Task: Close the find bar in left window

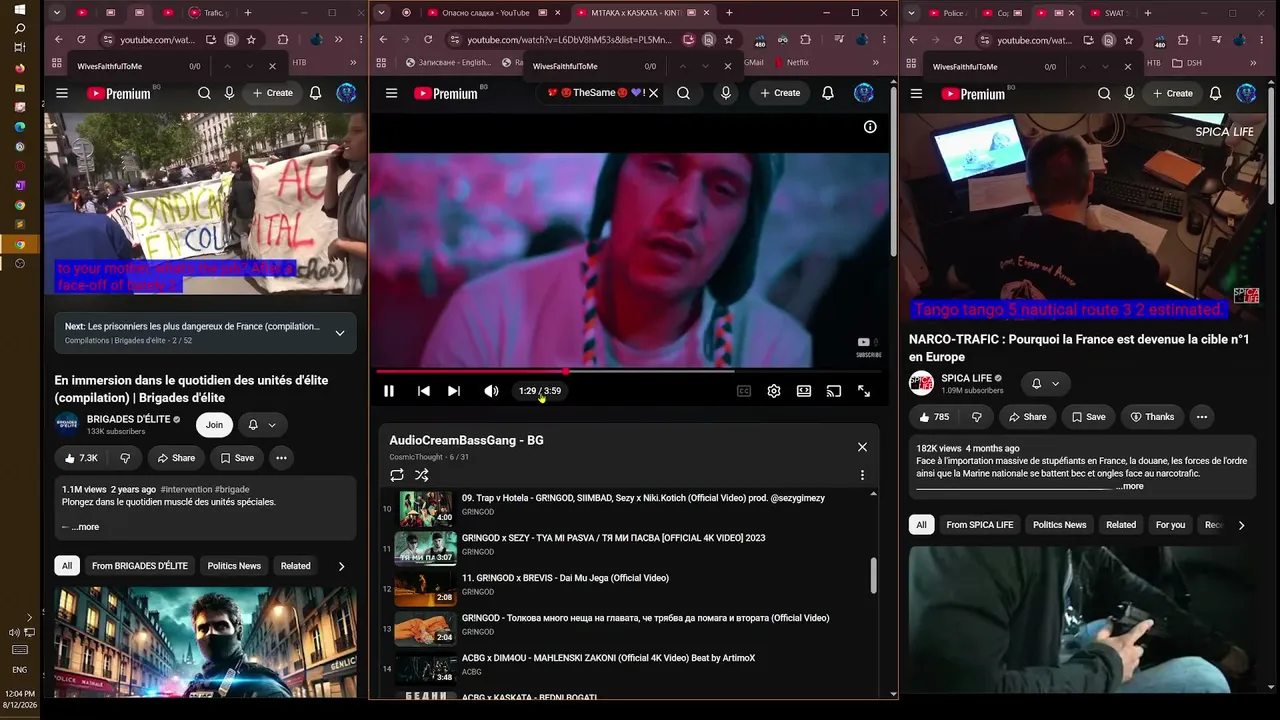Action: [x=272, y=66]
